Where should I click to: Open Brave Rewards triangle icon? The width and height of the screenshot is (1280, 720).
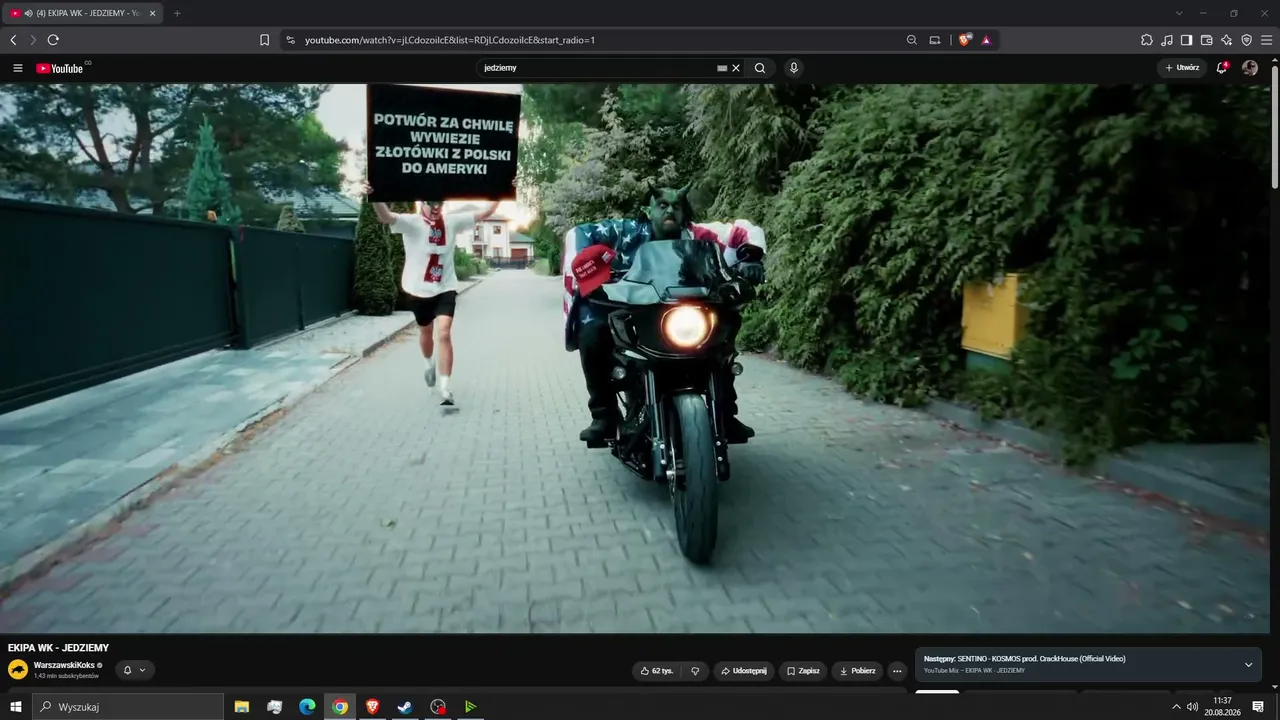coord(986,40)
